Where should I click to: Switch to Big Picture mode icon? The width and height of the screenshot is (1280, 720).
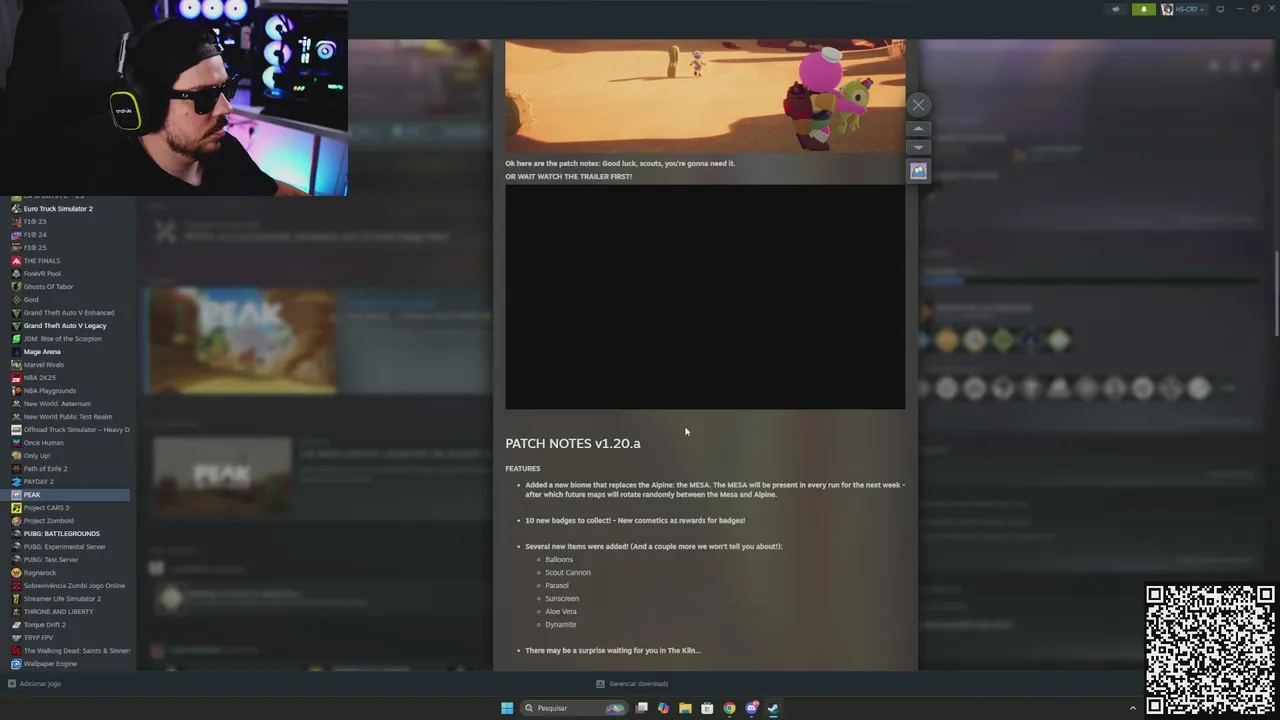pyautogui.click(x=1220, y=9)
